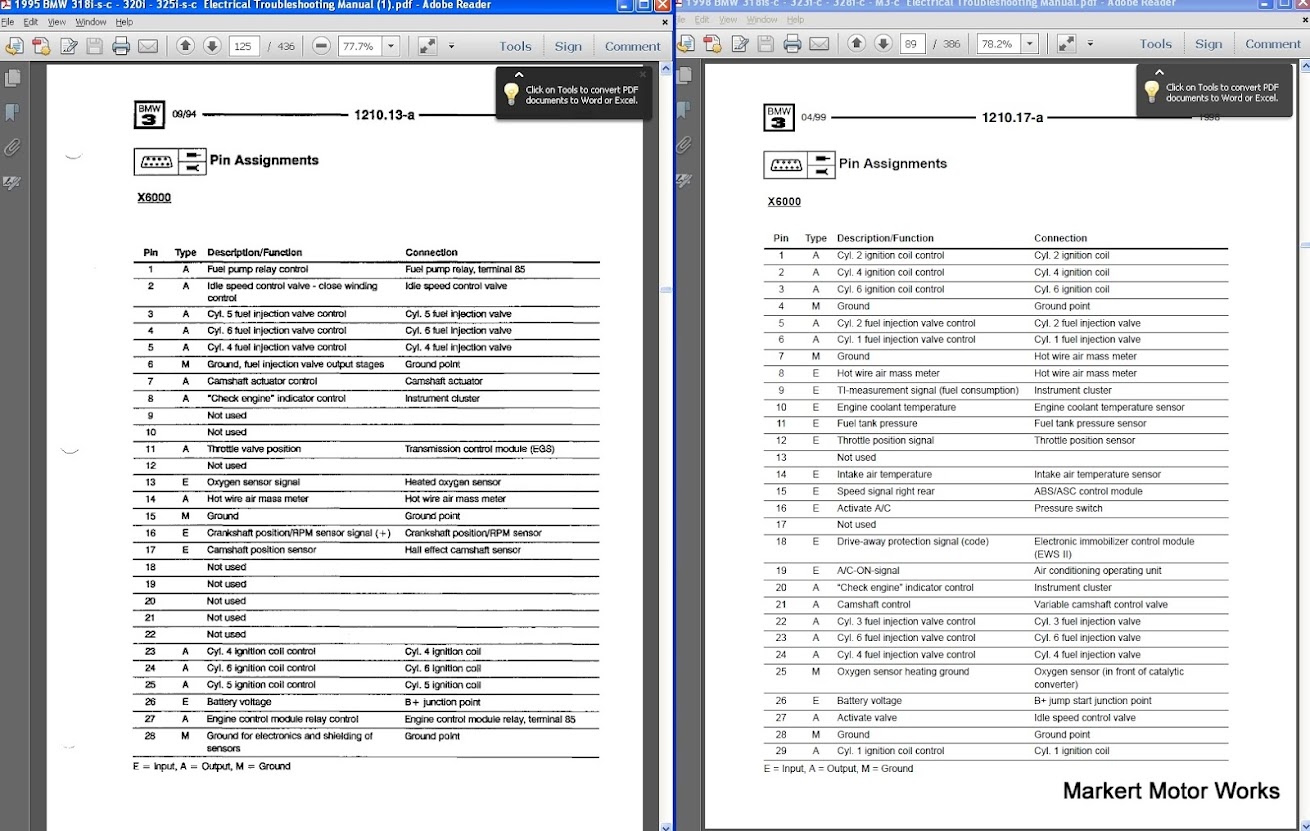
Task: Go to previous page in left window
Action: point(185,45)
